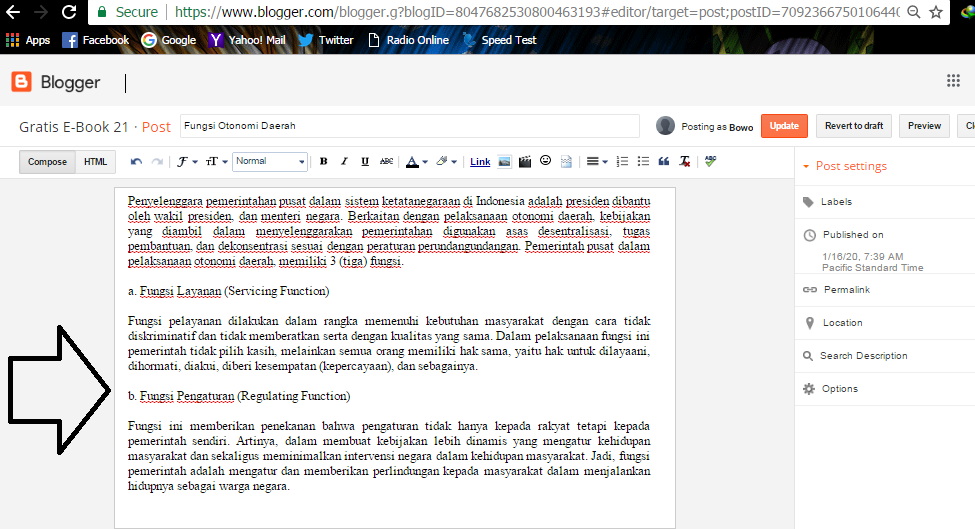Click the numbered list icon
975x529 pixels.
pos(622,162)
